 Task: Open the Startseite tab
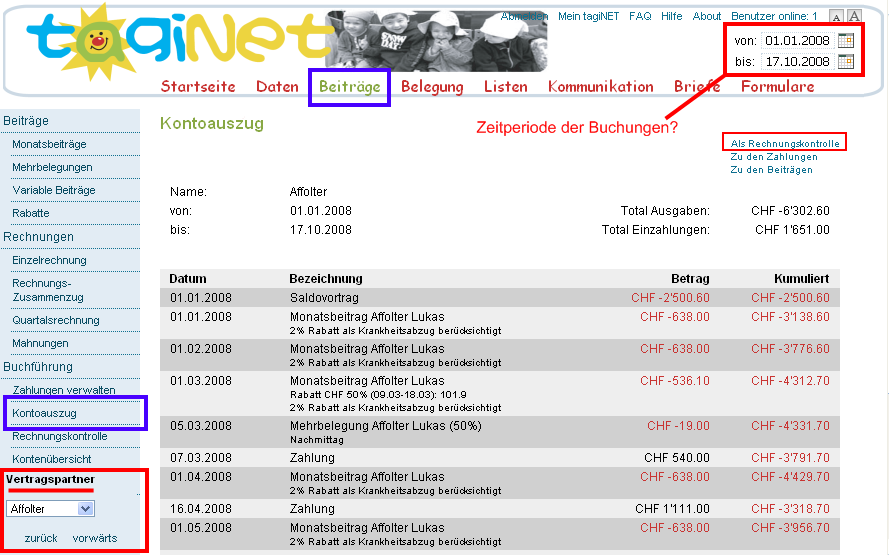point(198,87)
